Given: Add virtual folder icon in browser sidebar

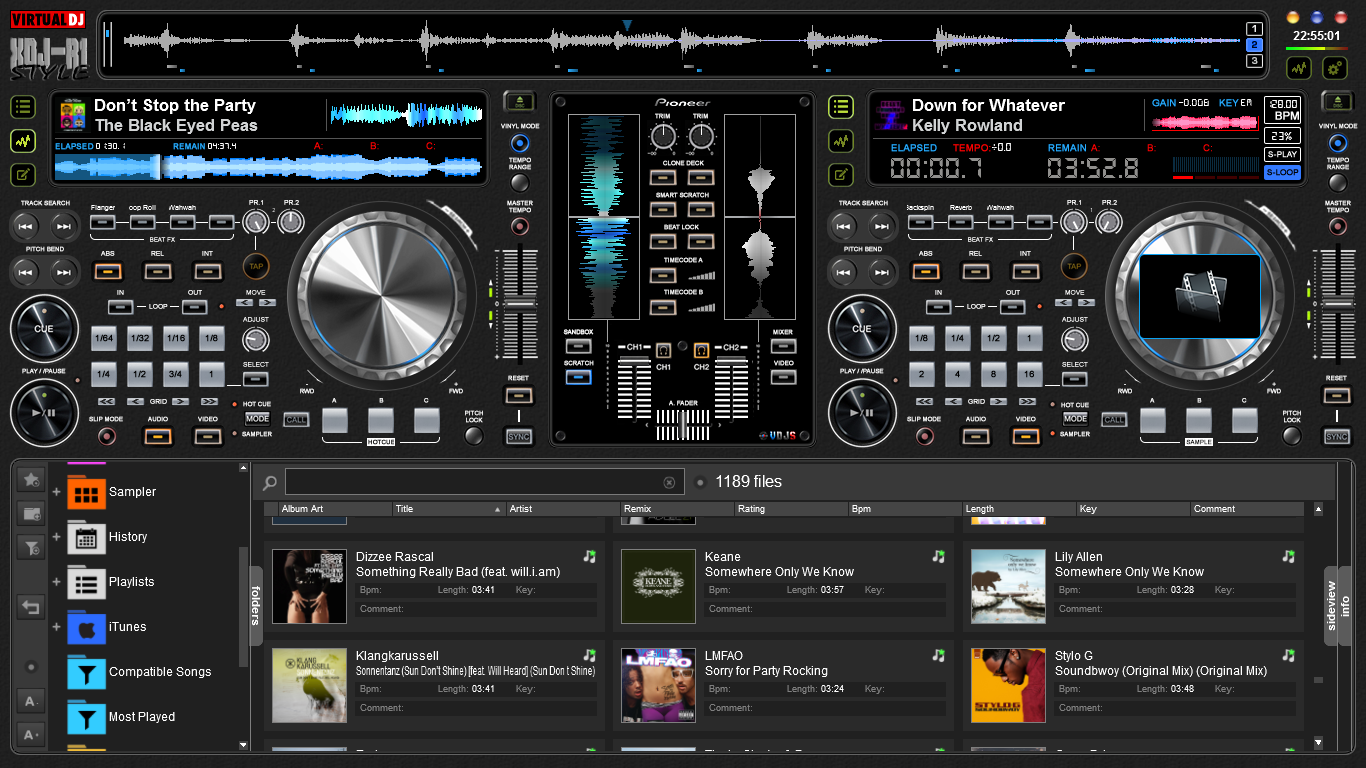Looking at the screenshot, I should (30, 514).
